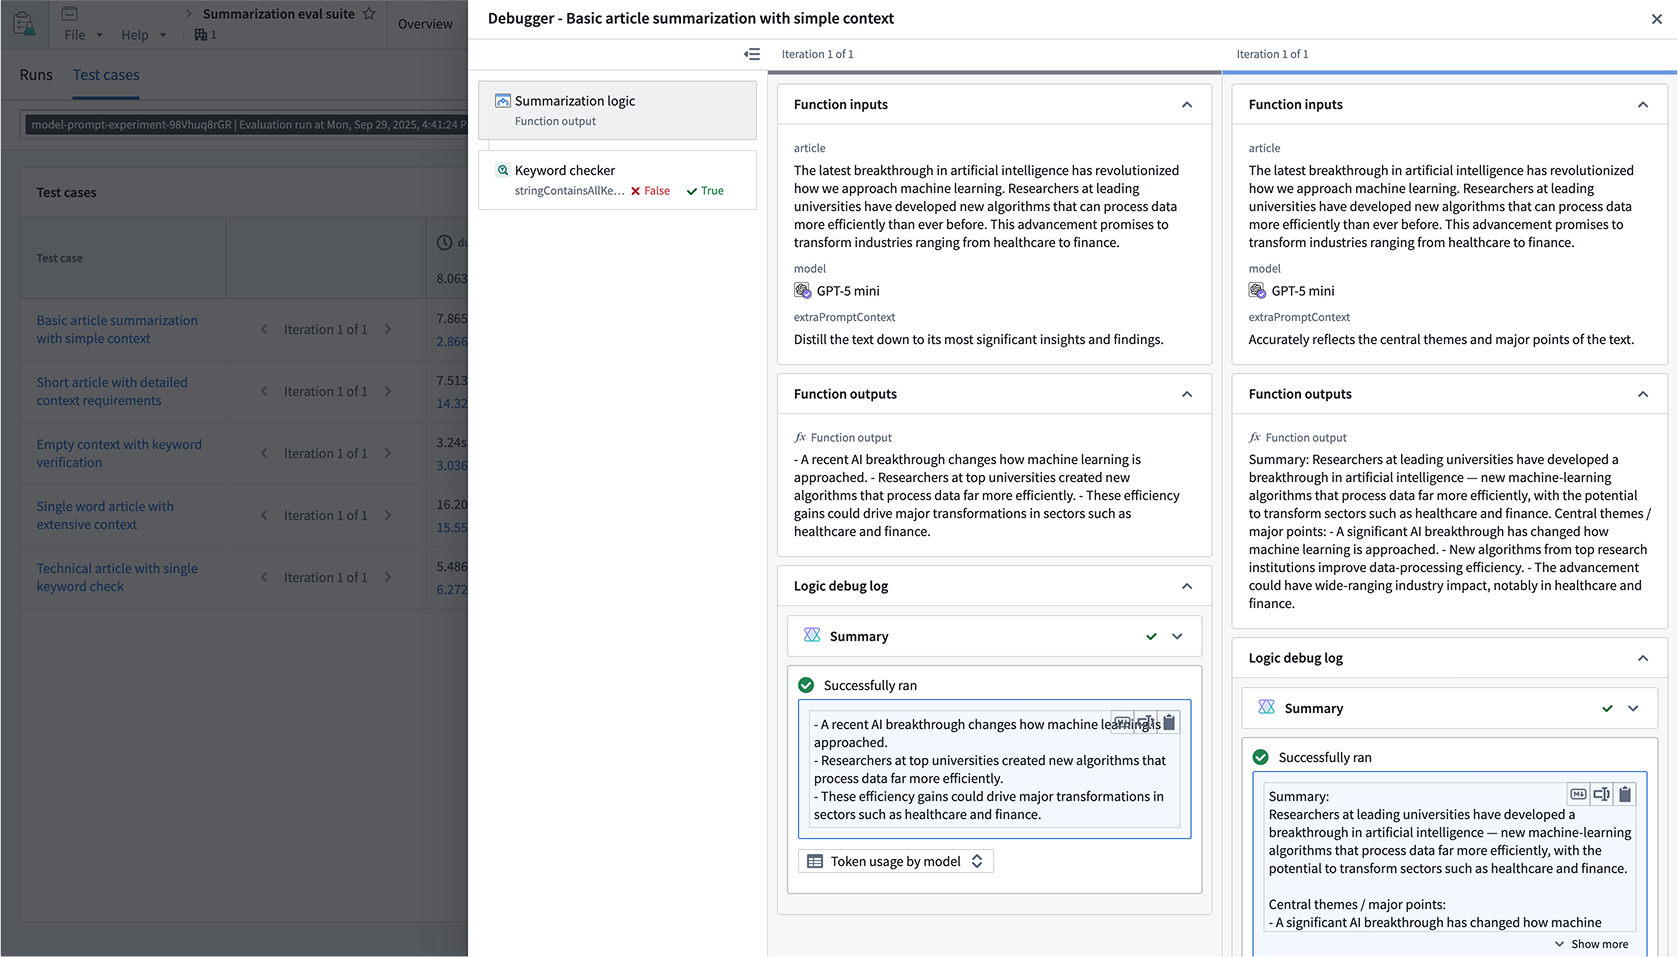Collapse left Logic debug log section

point(1187,586)
